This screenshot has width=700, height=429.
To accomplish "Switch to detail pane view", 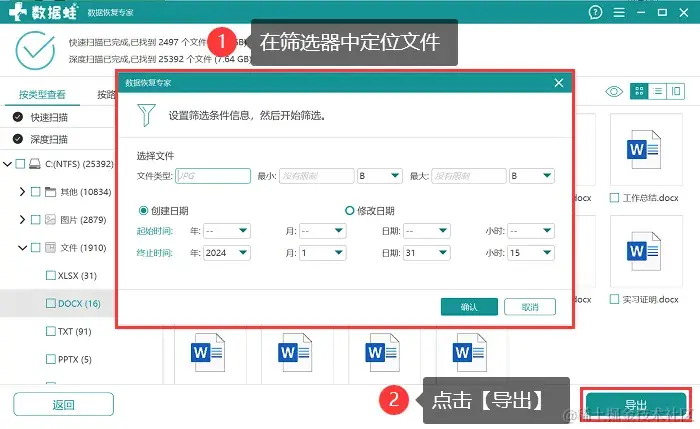I will pos(676,91).
